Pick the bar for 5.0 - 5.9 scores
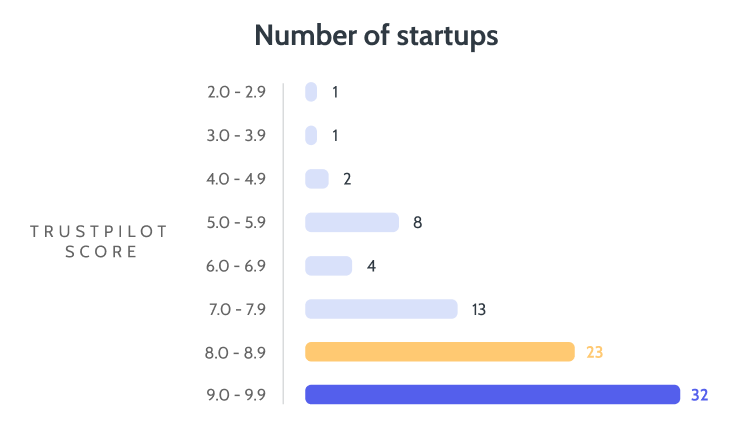 click(x=351, y=222)
